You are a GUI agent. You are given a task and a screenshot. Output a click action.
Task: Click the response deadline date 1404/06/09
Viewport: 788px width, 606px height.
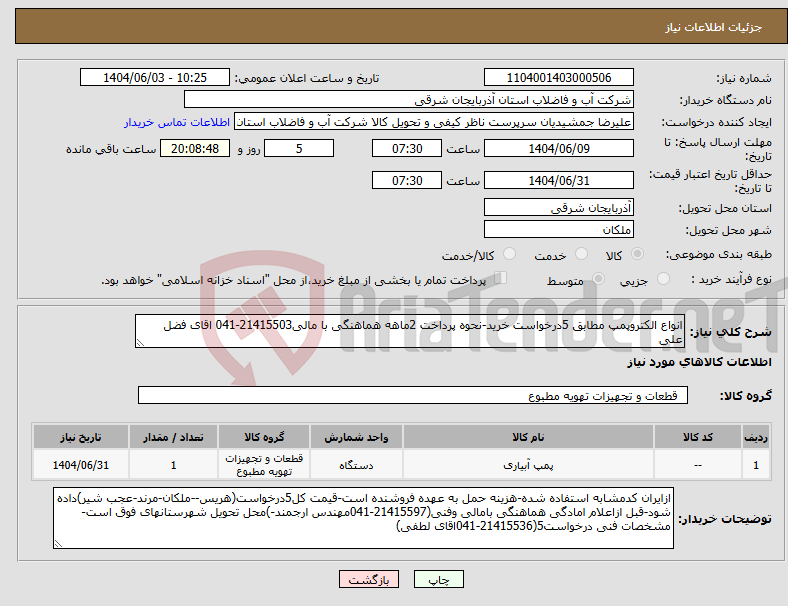coord(558,148)
